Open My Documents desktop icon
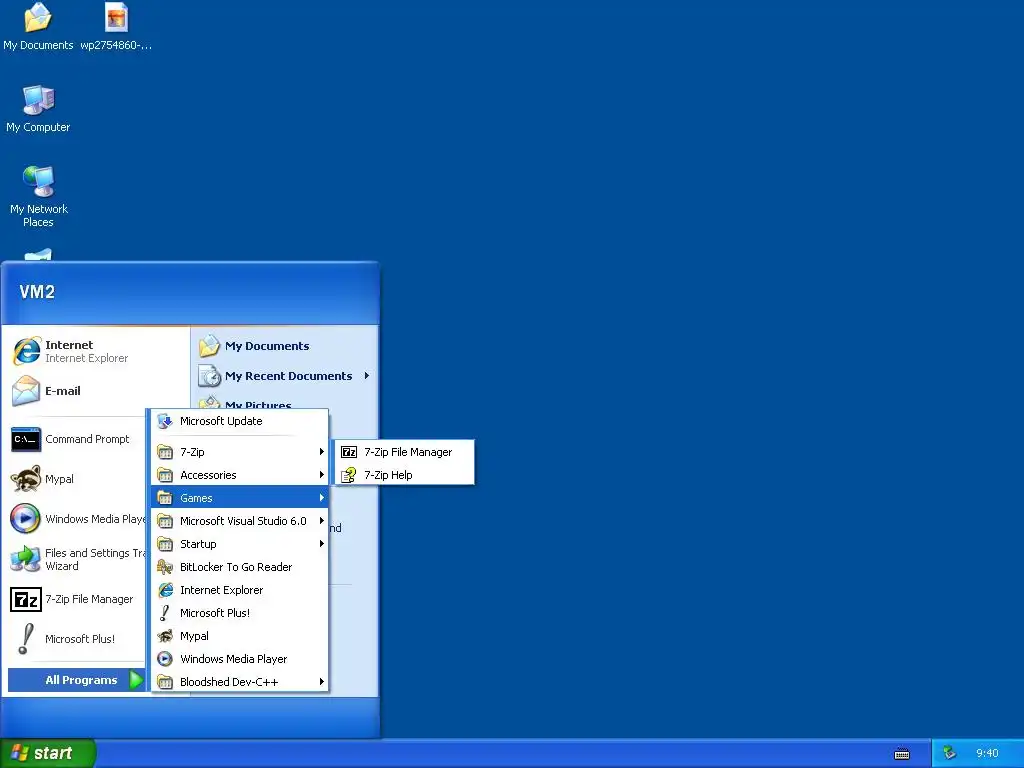Image resolution: width=1024 pixels, height=768 pixels. pos(38,27)
